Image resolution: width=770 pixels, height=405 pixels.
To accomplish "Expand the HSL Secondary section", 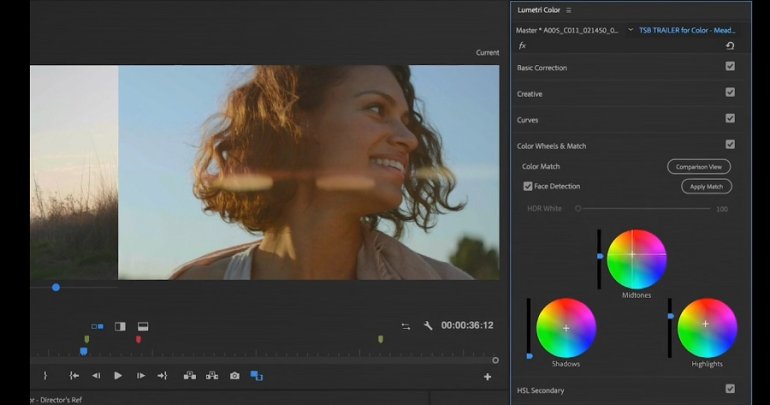I will point(540,390).
